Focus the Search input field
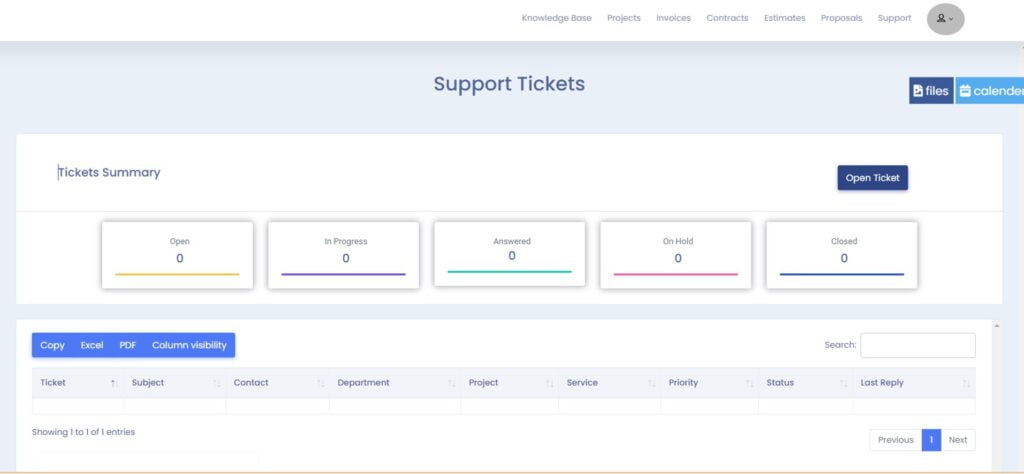This screenshot has width=1024, height=474. pyautogui.click(x=918, y=345)
